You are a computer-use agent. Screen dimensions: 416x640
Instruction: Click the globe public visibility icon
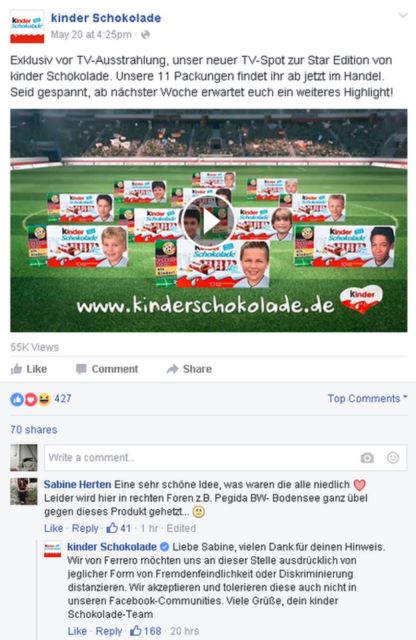(x=145, y=35)
